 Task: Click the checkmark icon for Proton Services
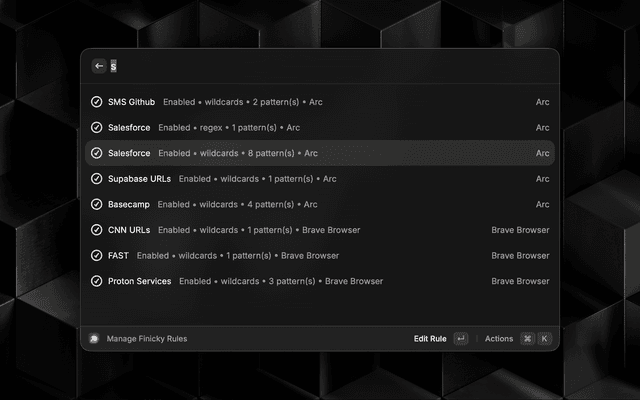(x=96, y=281)
